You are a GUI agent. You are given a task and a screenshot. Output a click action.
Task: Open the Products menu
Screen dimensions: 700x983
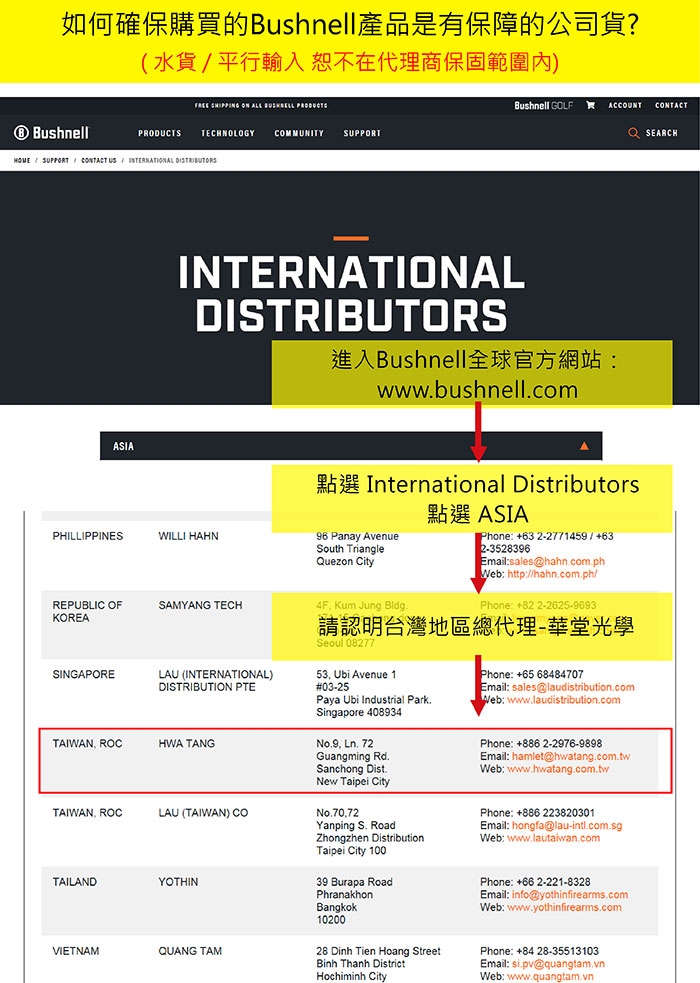pos(160,133)
